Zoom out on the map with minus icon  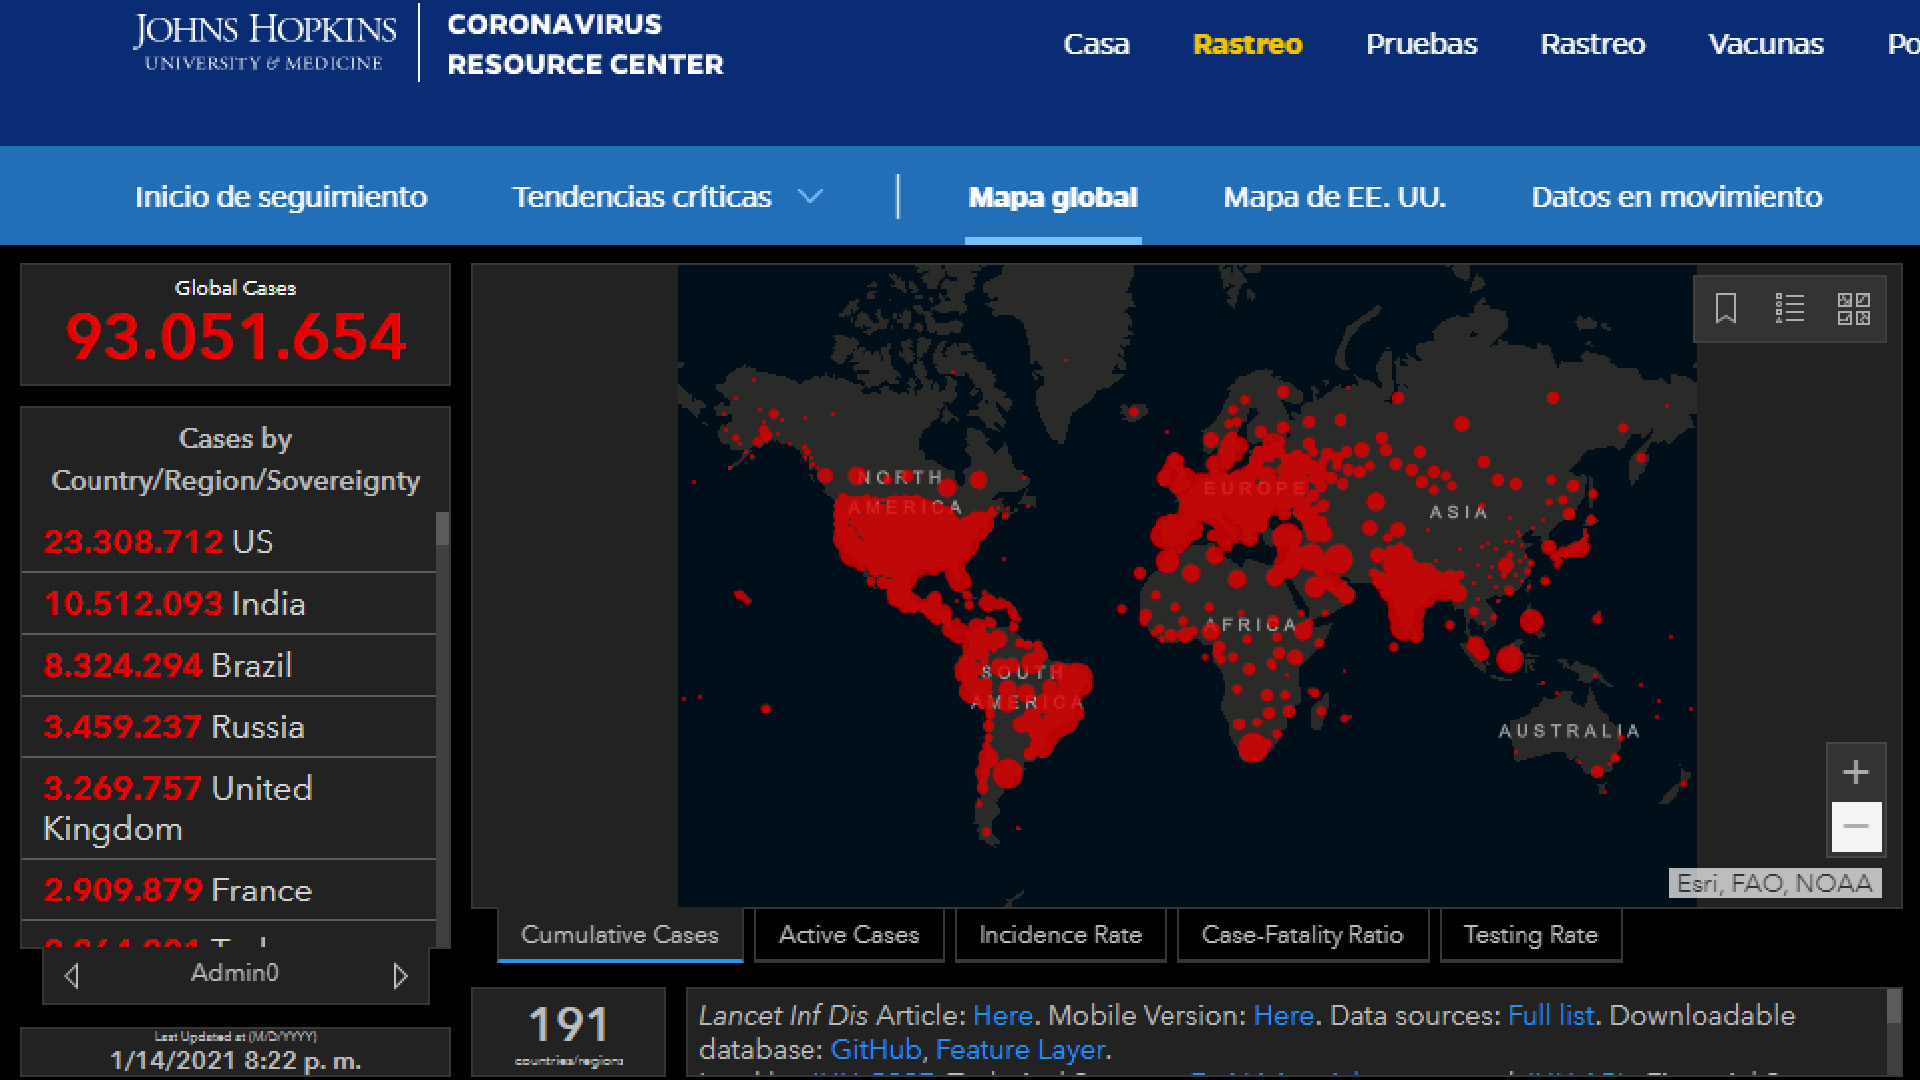(1856, 828)
